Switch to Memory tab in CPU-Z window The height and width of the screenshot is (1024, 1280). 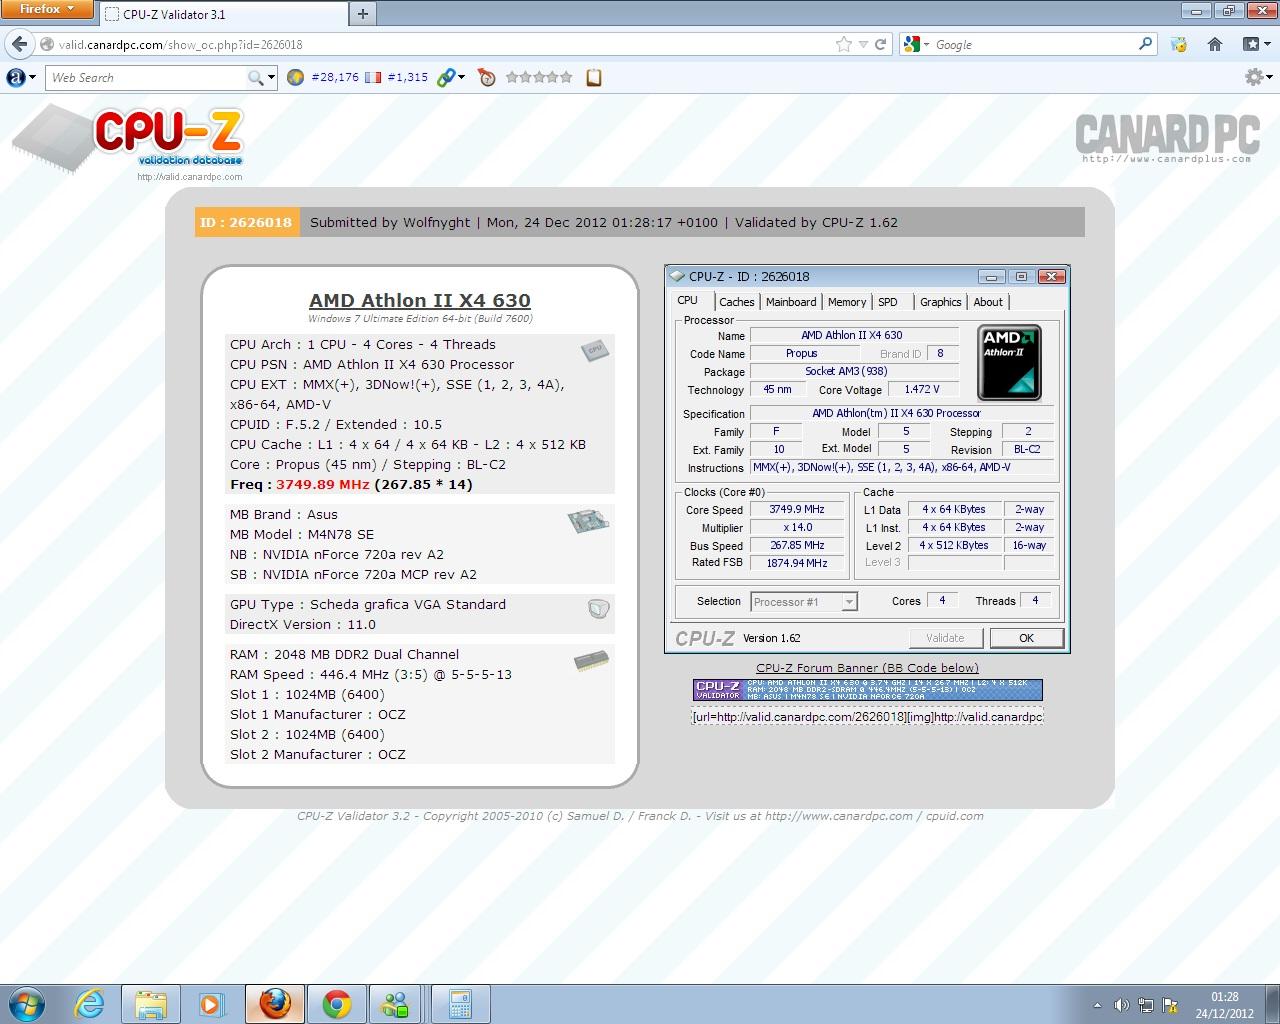tap(847, 302)
